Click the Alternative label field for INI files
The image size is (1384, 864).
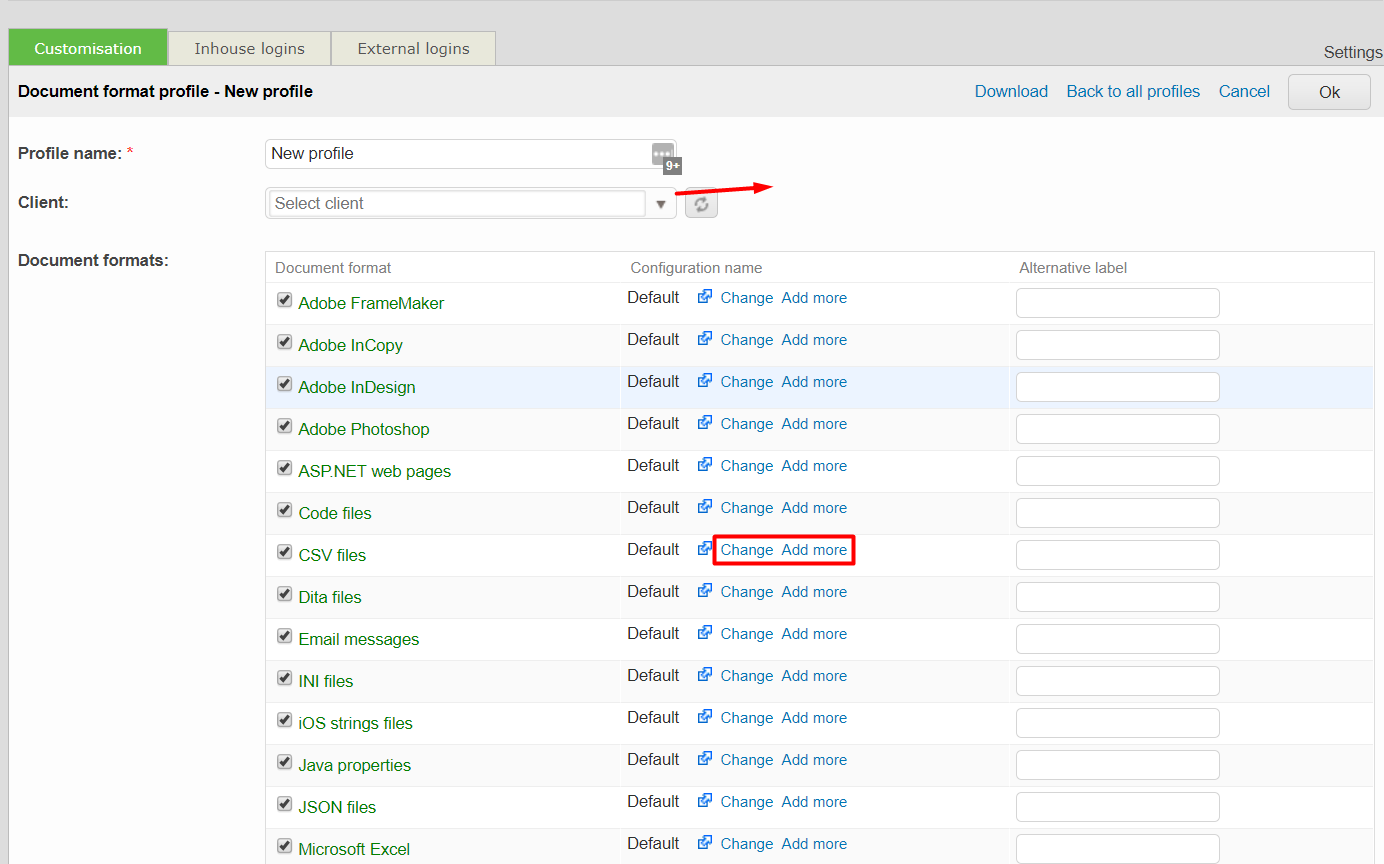coord(1117,681)
